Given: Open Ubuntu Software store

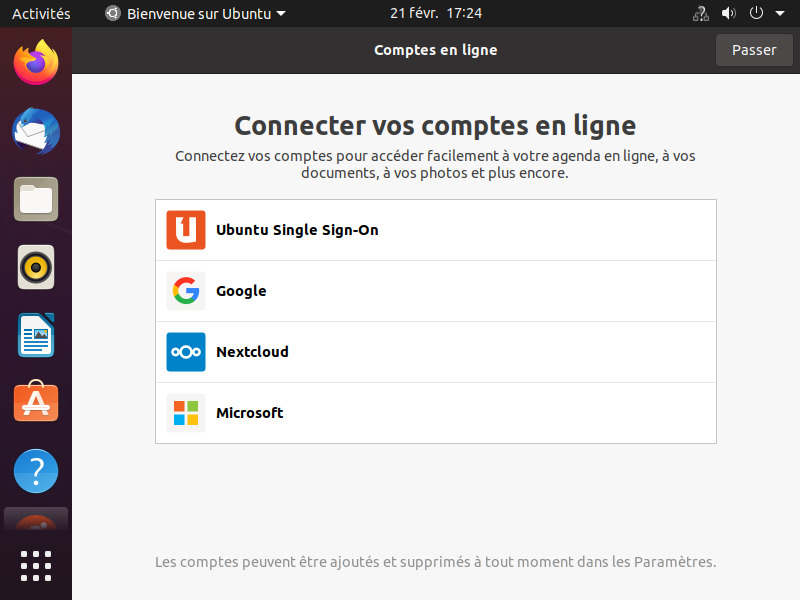Looking at the screenshot, I should [36, 403].
